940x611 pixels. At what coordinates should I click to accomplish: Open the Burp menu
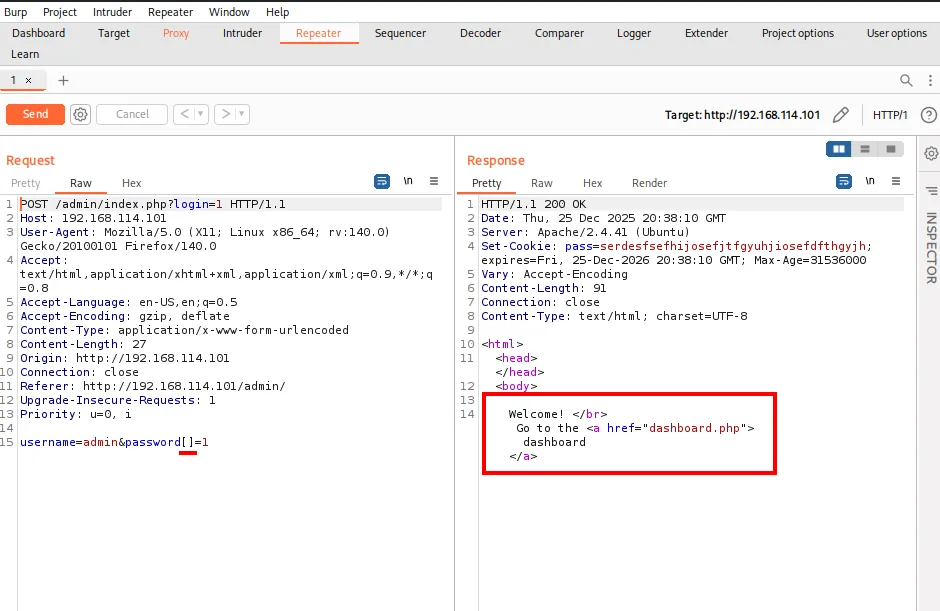[x=16, y=12]
